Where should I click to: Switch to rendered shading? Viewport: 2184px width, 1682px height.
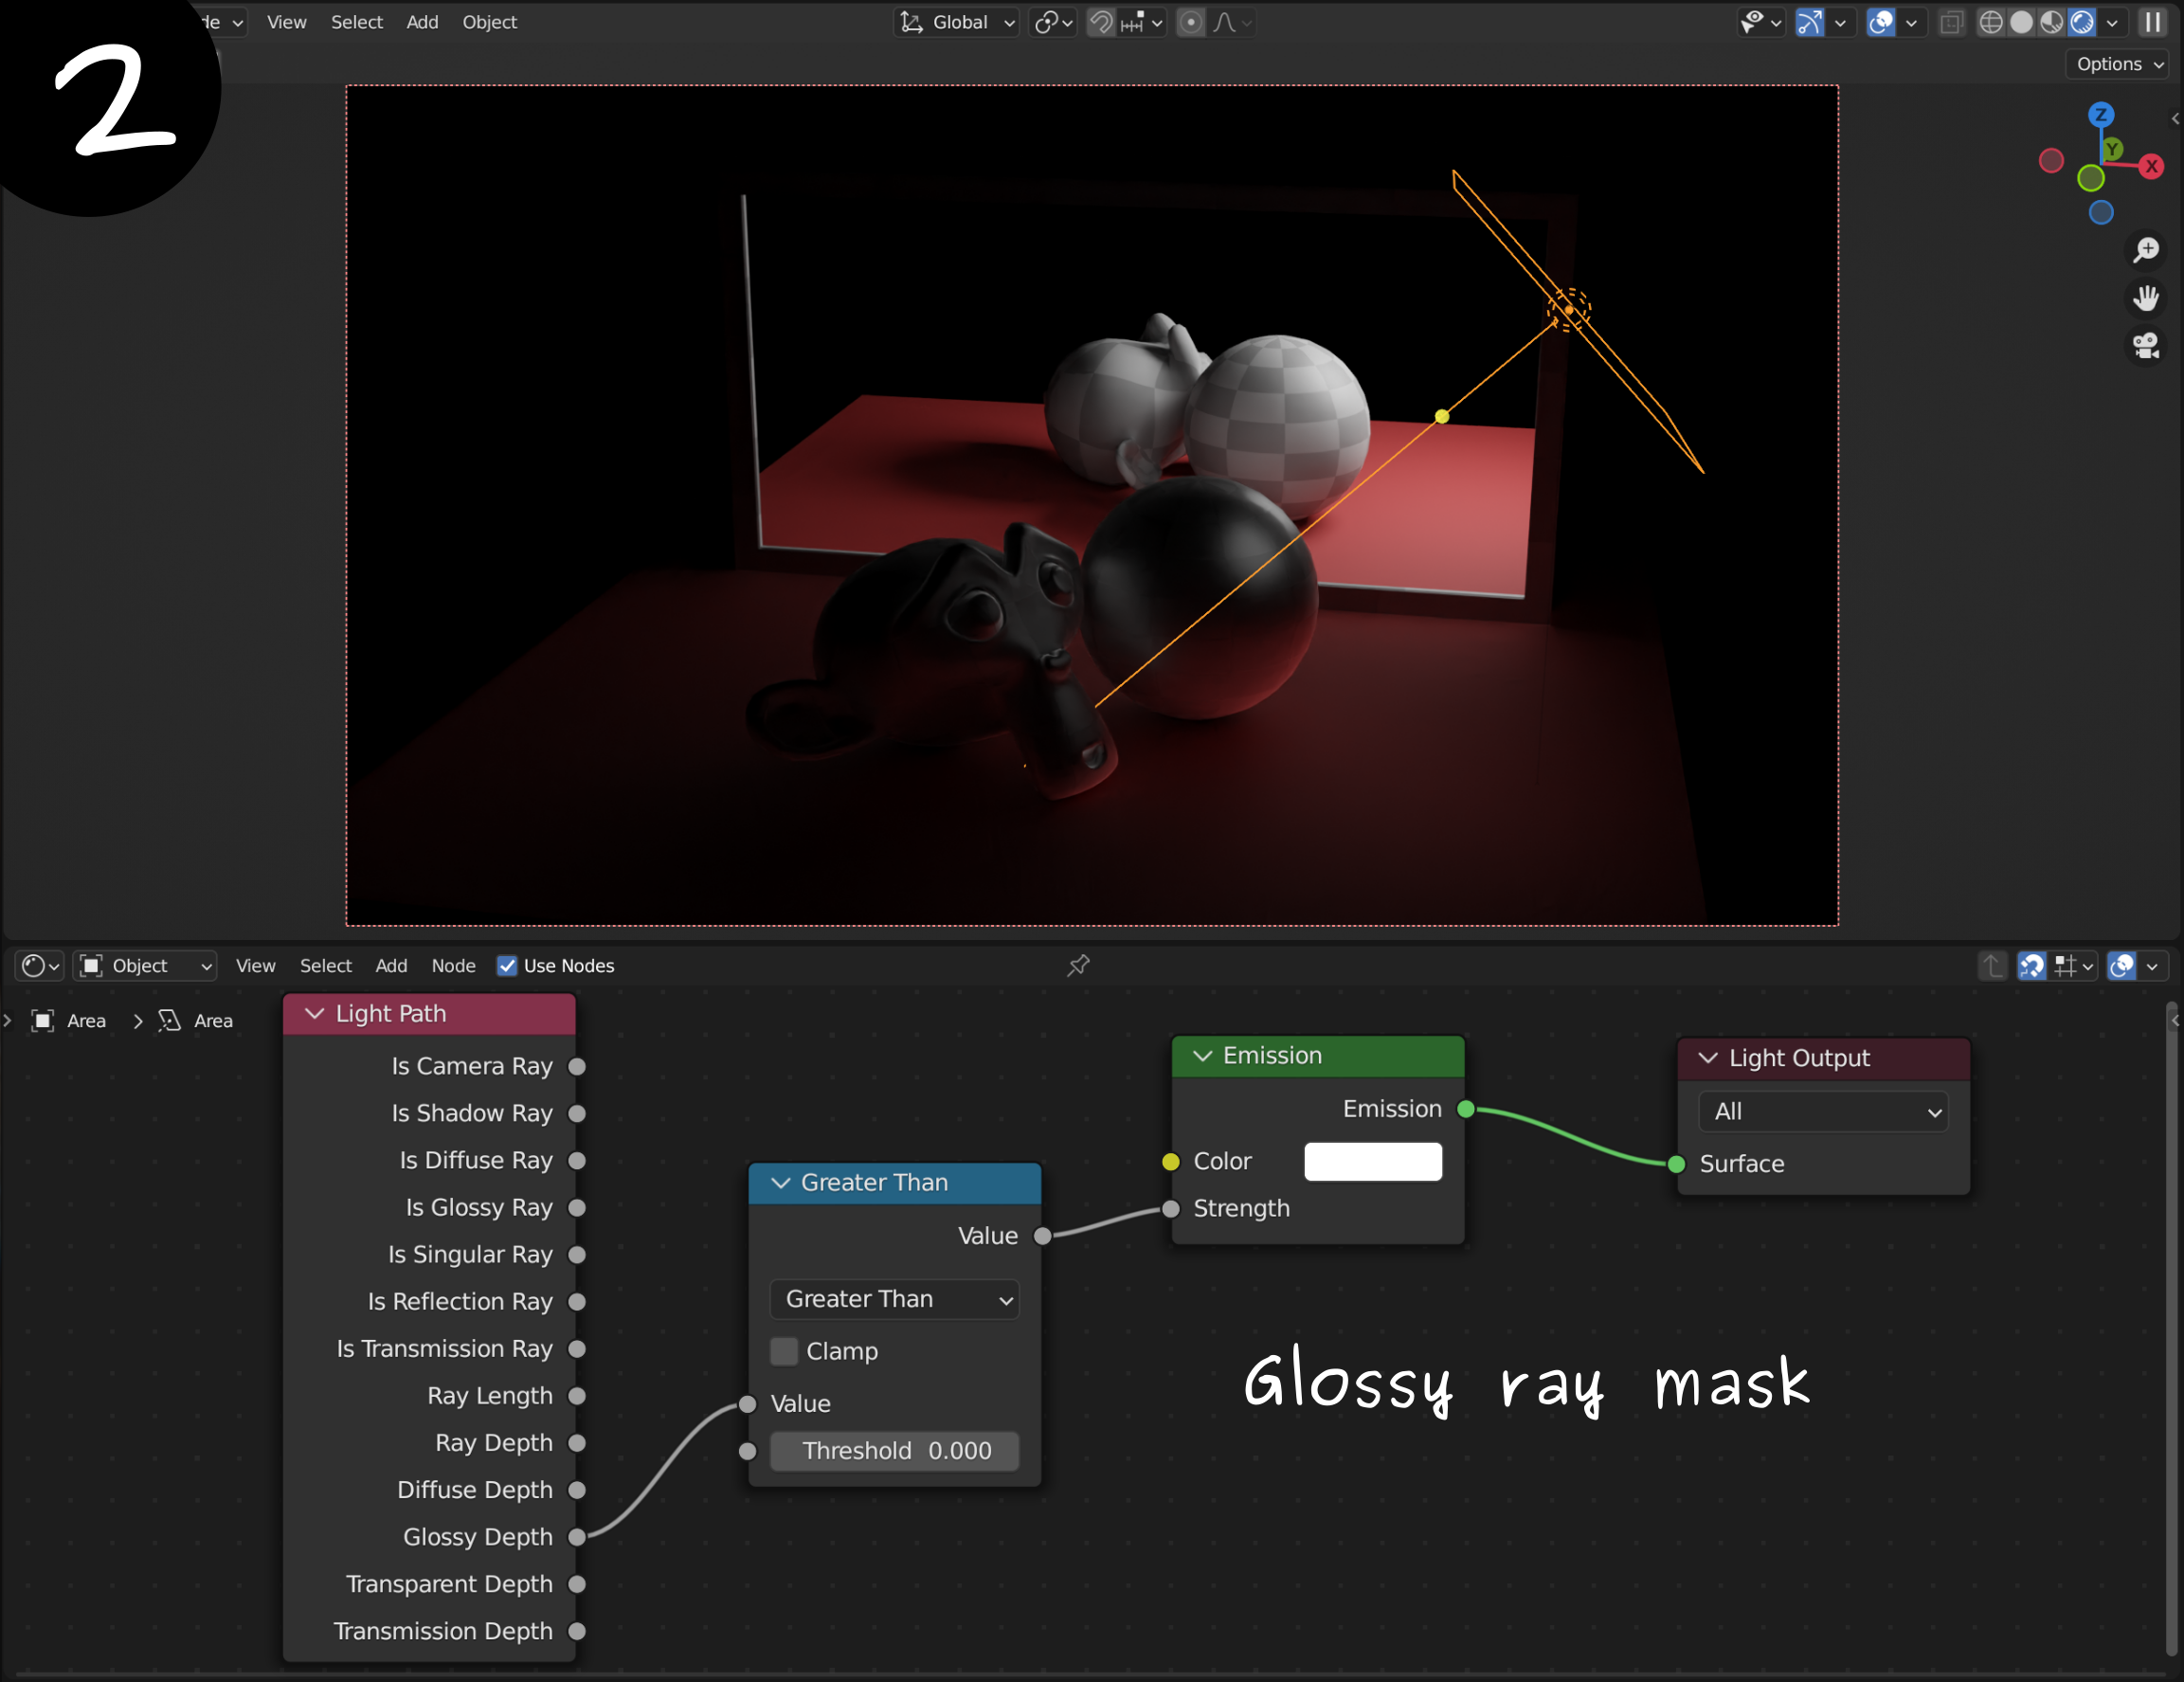[x=2082, y=22]
